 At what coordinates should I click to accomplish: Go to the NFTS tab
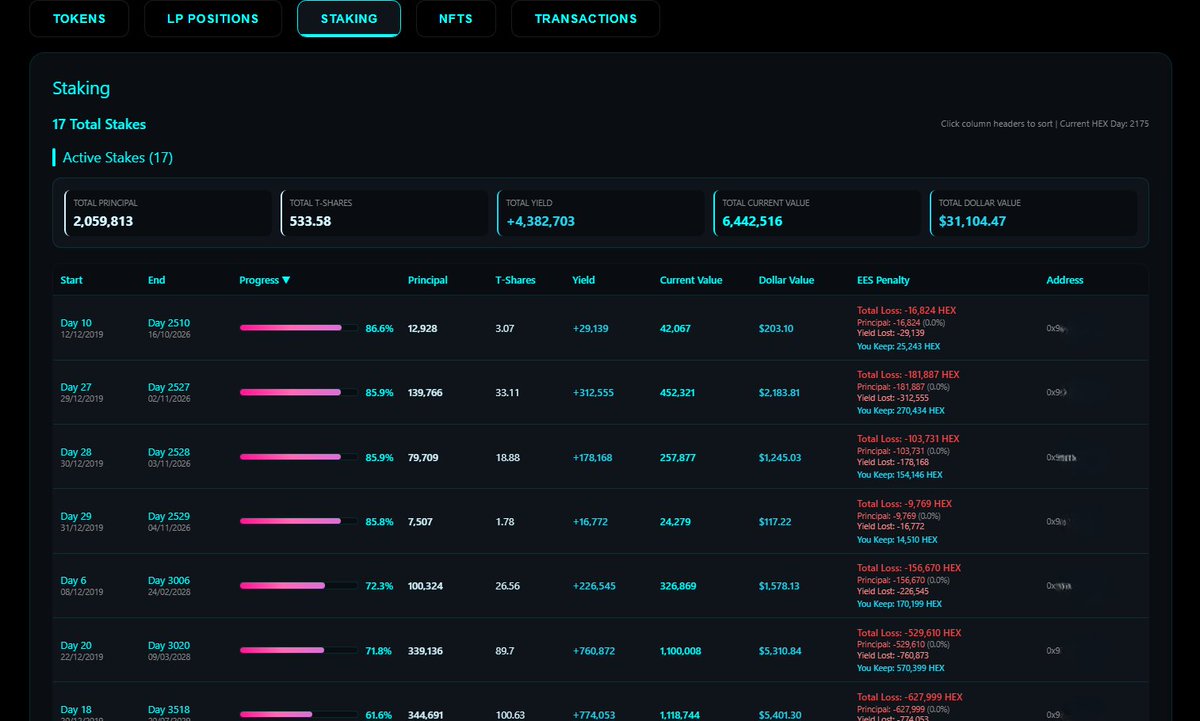pos(456,19)
